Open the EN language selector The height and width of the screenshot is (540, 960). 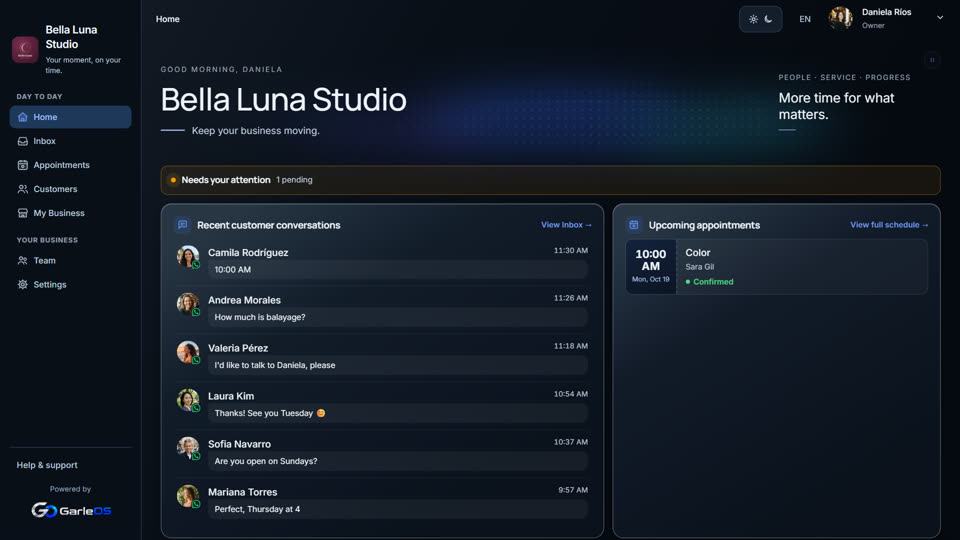click(x=804, y=19)
